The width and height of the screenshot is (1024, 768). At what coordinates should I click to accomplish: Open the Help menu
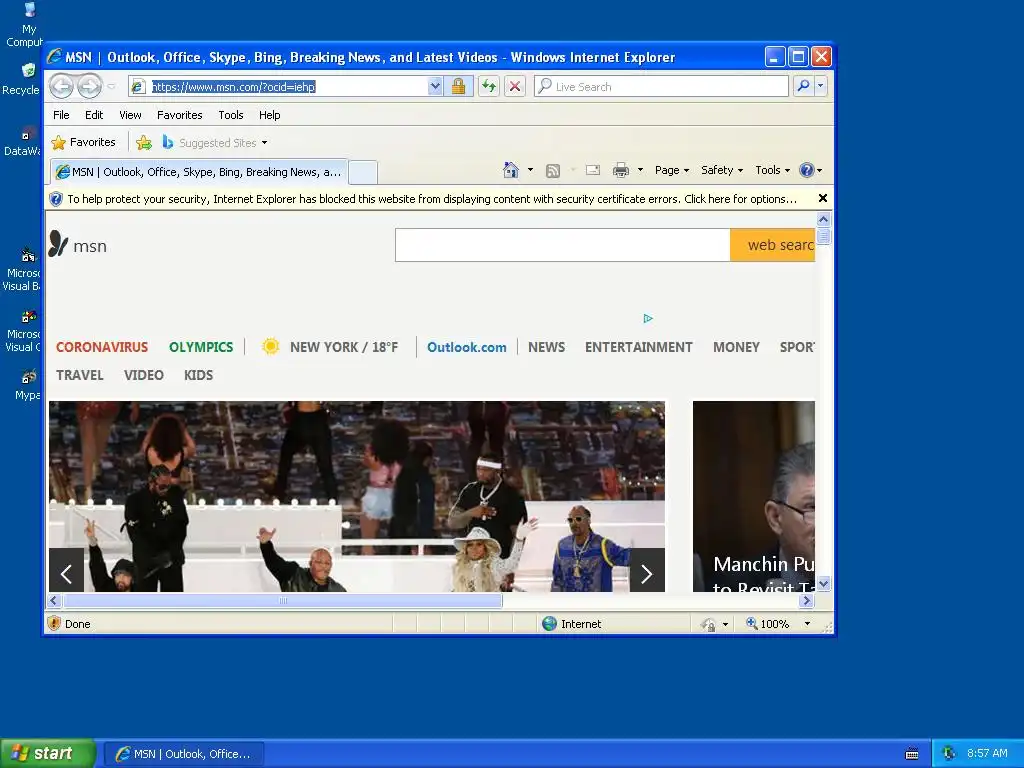click(x=269, y=115)
